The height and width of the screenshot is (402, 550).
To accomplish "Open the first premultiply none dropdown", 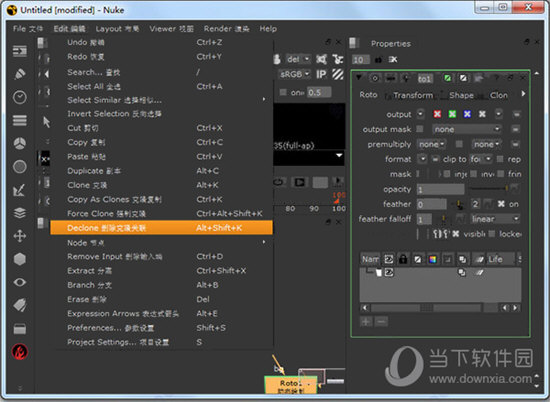I will point(431,144).
